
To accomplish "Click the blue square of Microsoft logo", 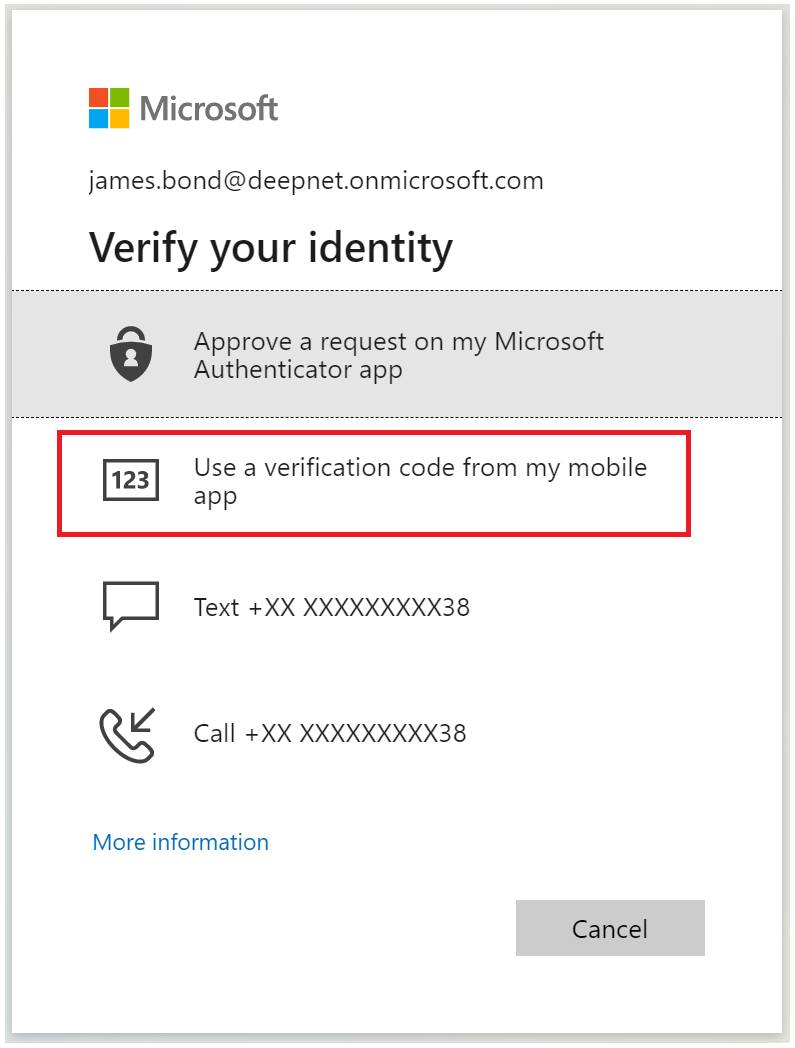I will click(x=98, y=119).
